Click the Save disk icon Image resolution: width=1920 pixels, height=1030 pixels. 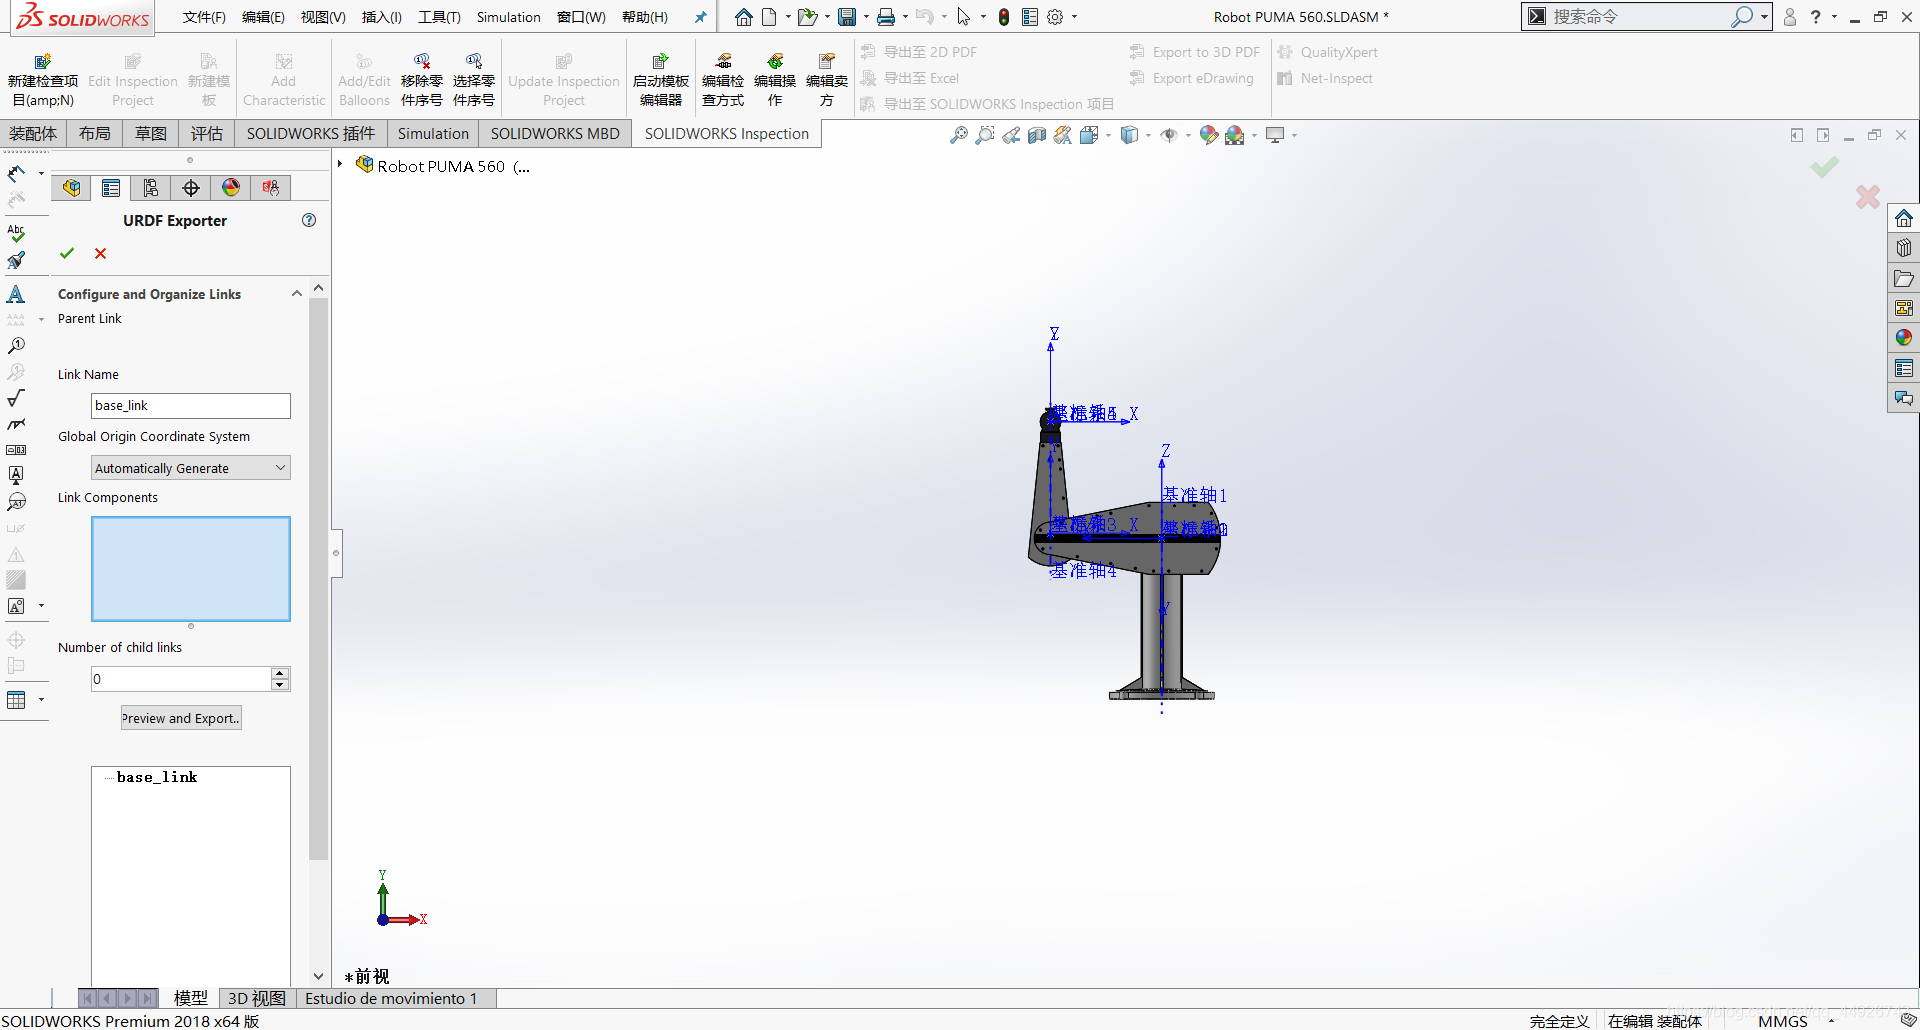[847, 17]
